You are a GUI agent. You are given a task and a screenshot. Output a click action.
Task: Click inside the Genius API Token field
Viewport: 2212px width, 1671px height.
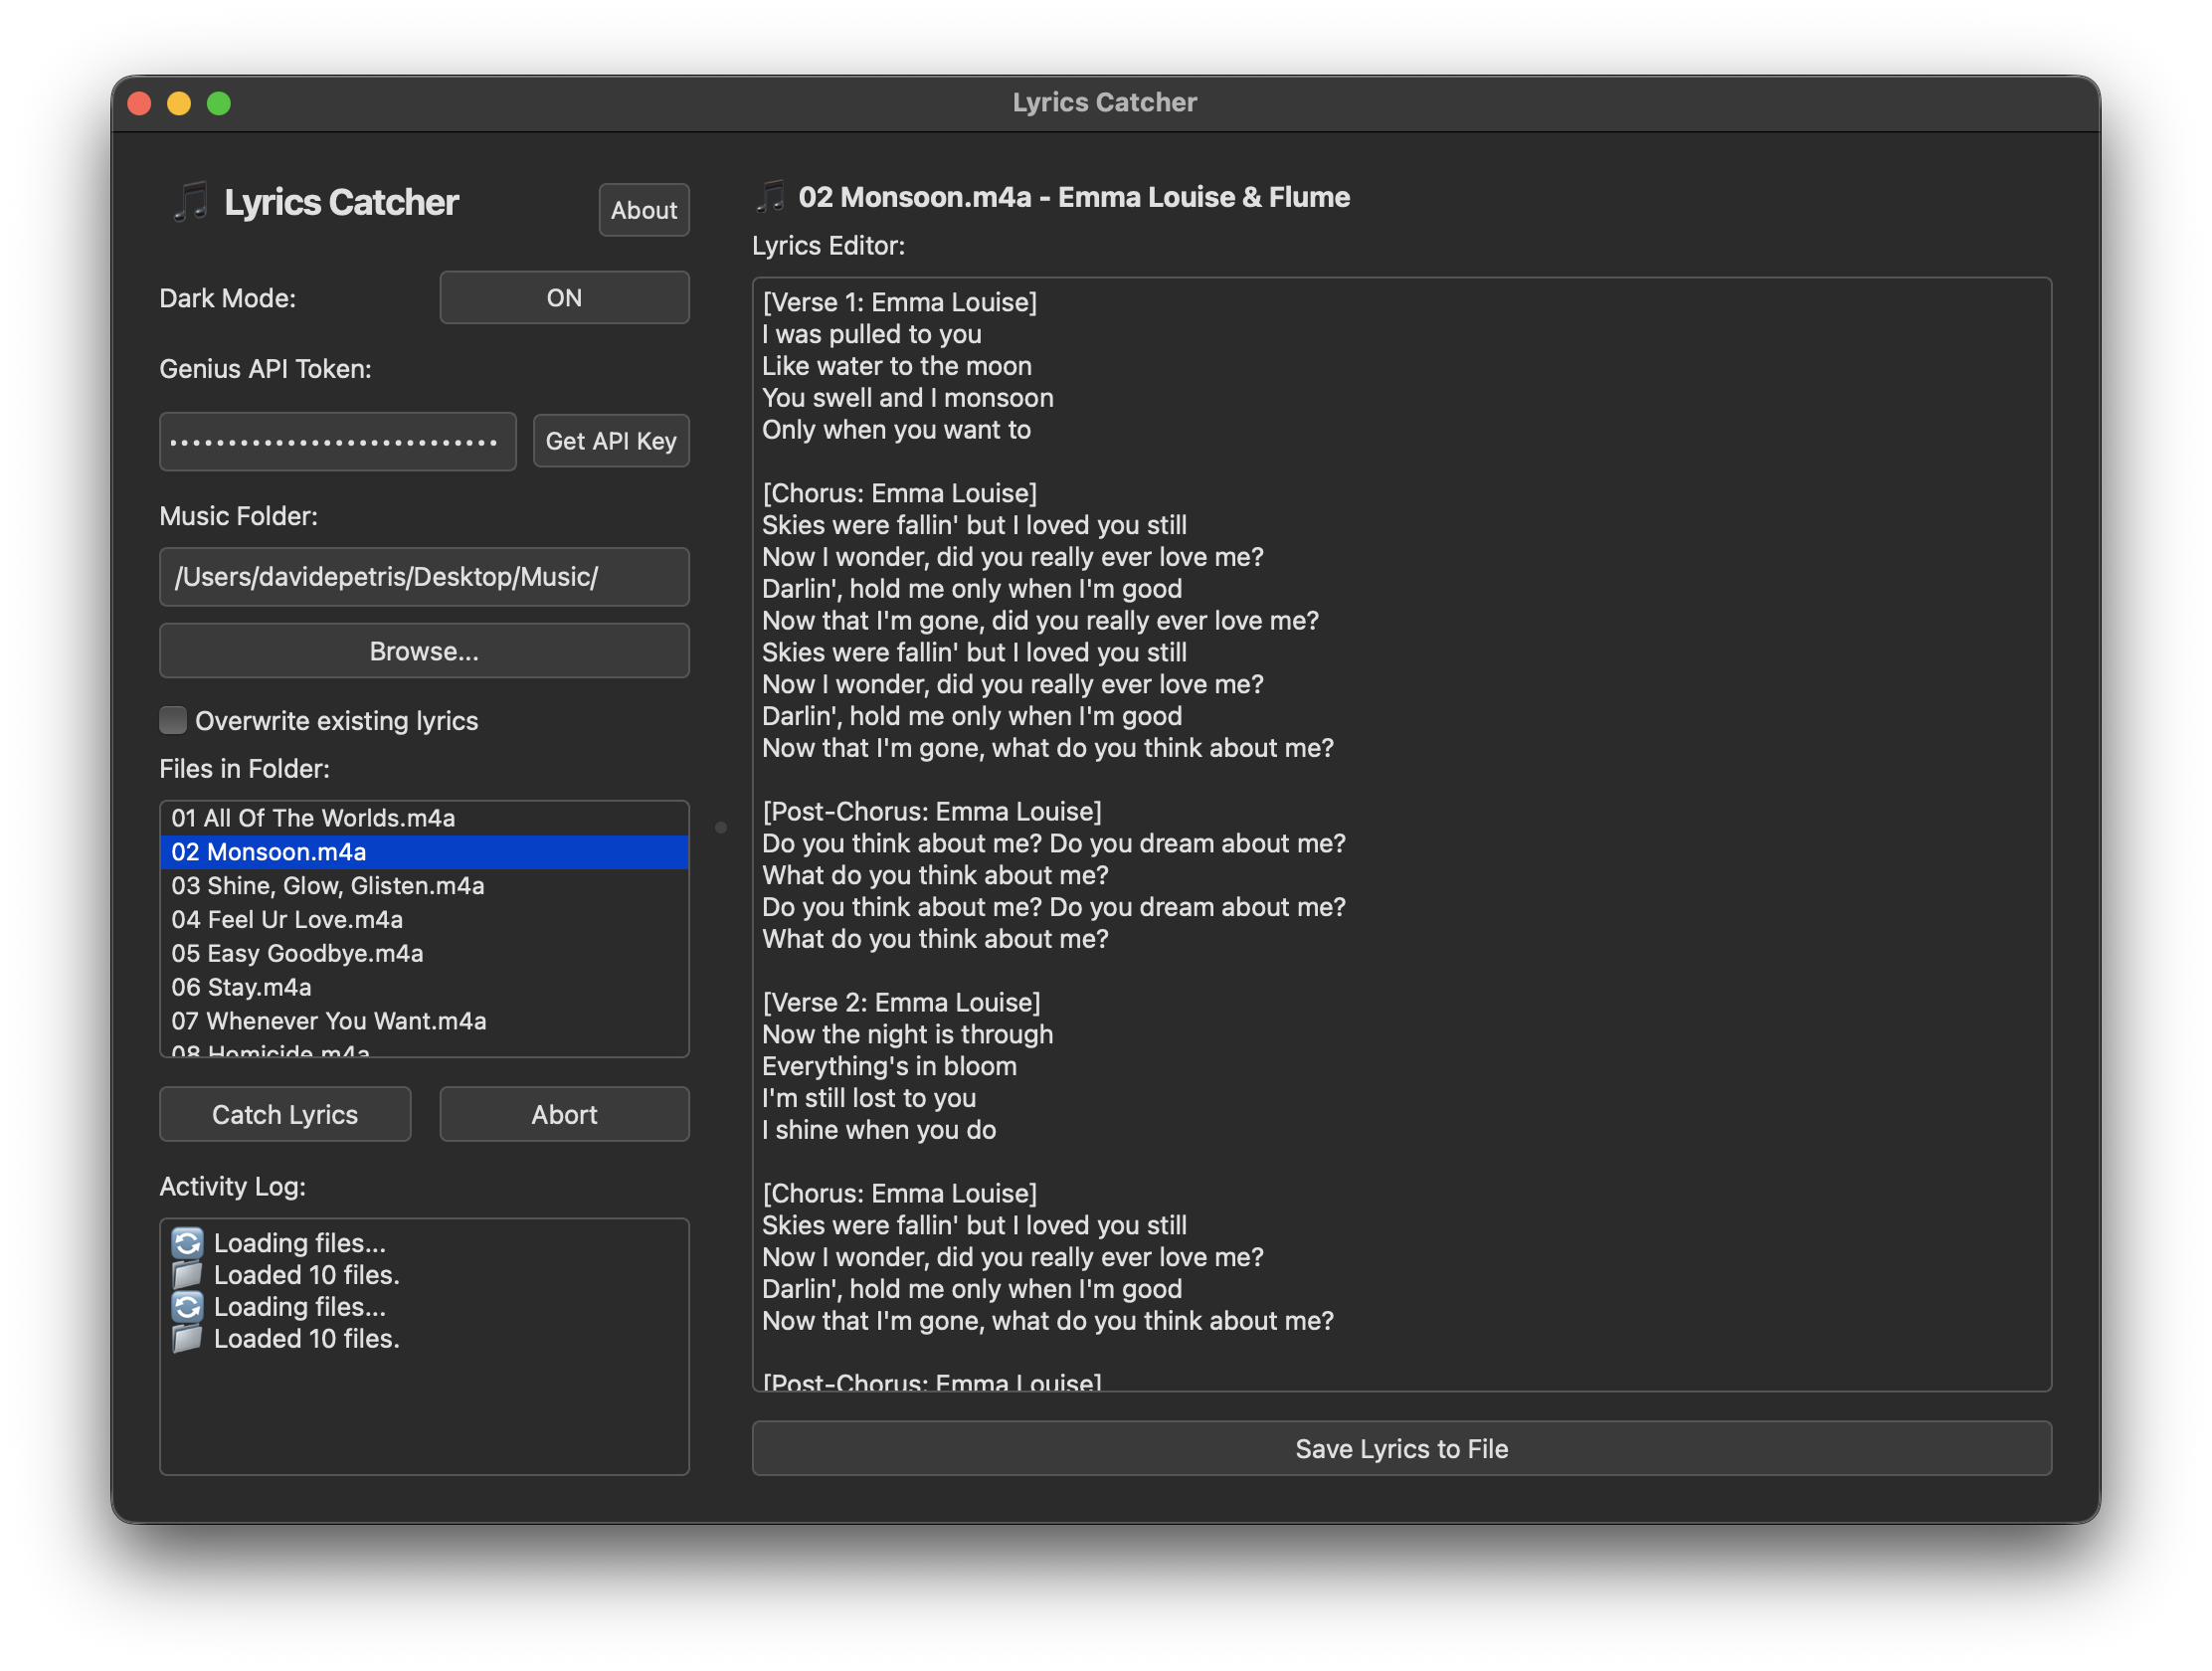(x=337, y=441)
